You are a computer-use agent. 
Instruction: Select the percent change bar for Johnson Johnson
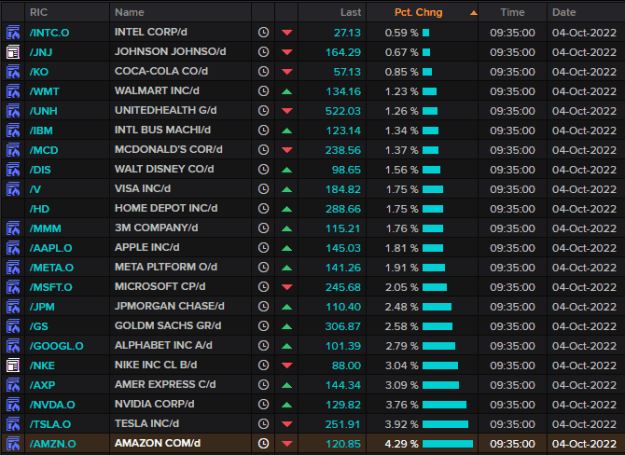point(426,52)
